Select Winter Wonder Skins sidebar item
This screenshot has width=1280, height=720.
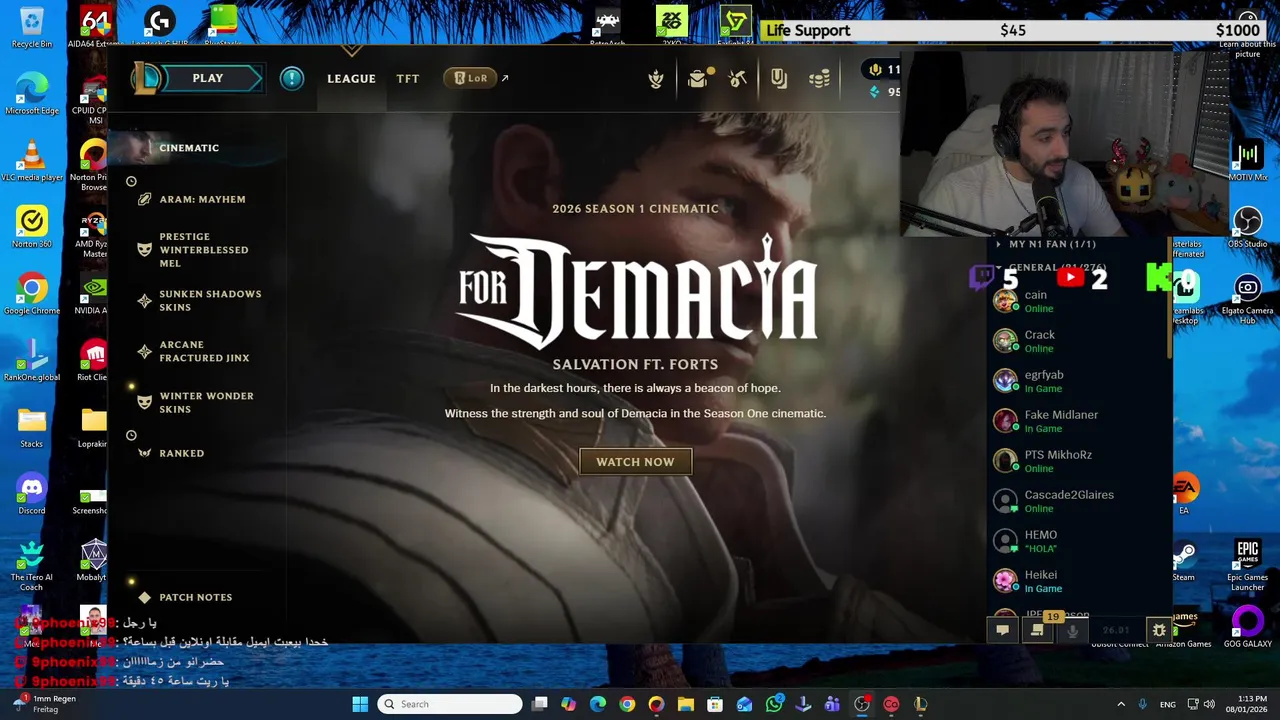click(195, 402)
